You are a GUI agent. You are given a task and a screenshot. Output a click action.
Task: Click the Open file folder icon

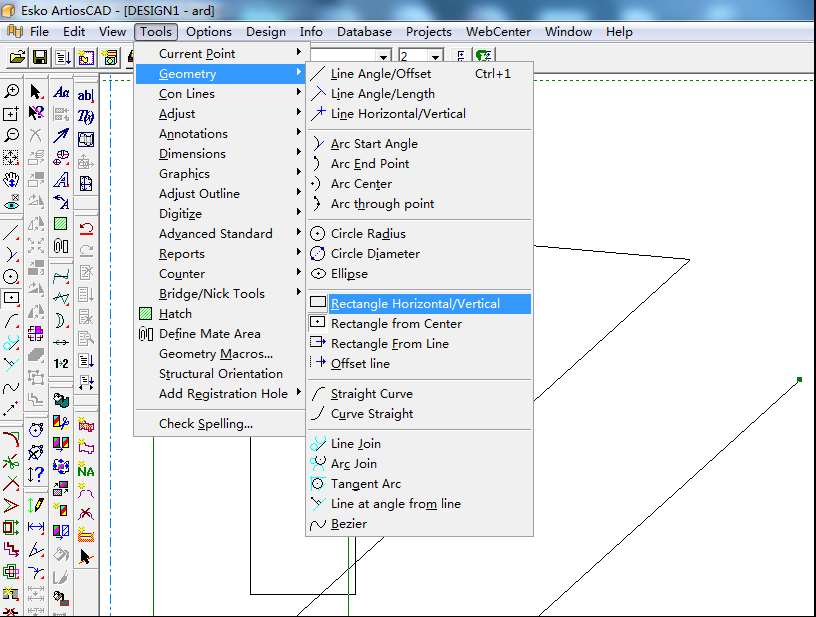click(17, 58)
